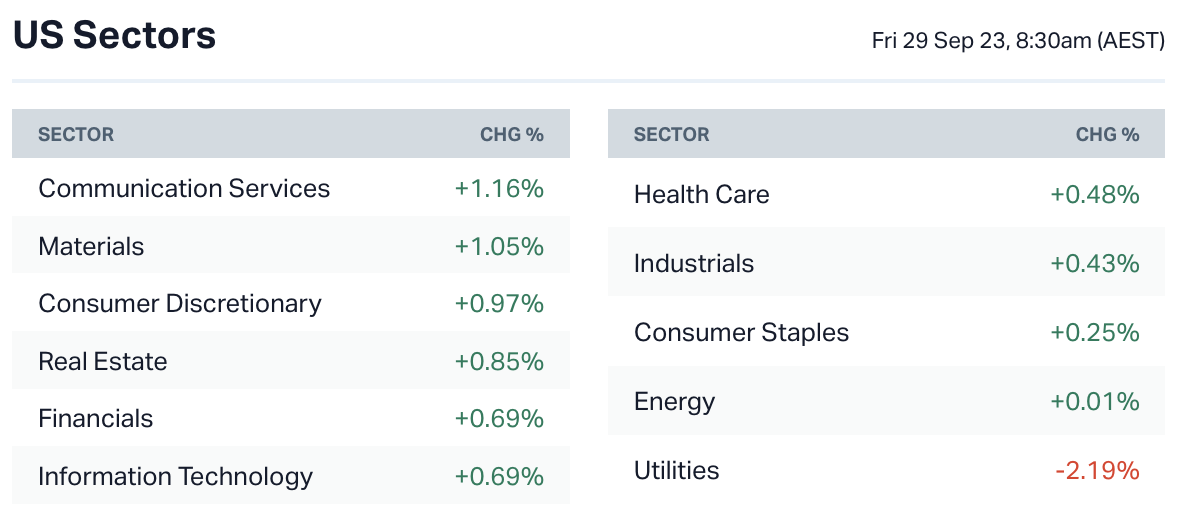1192x518 pixels.
Task: Select the Financials sector name
Action: [x=96, y=418]
